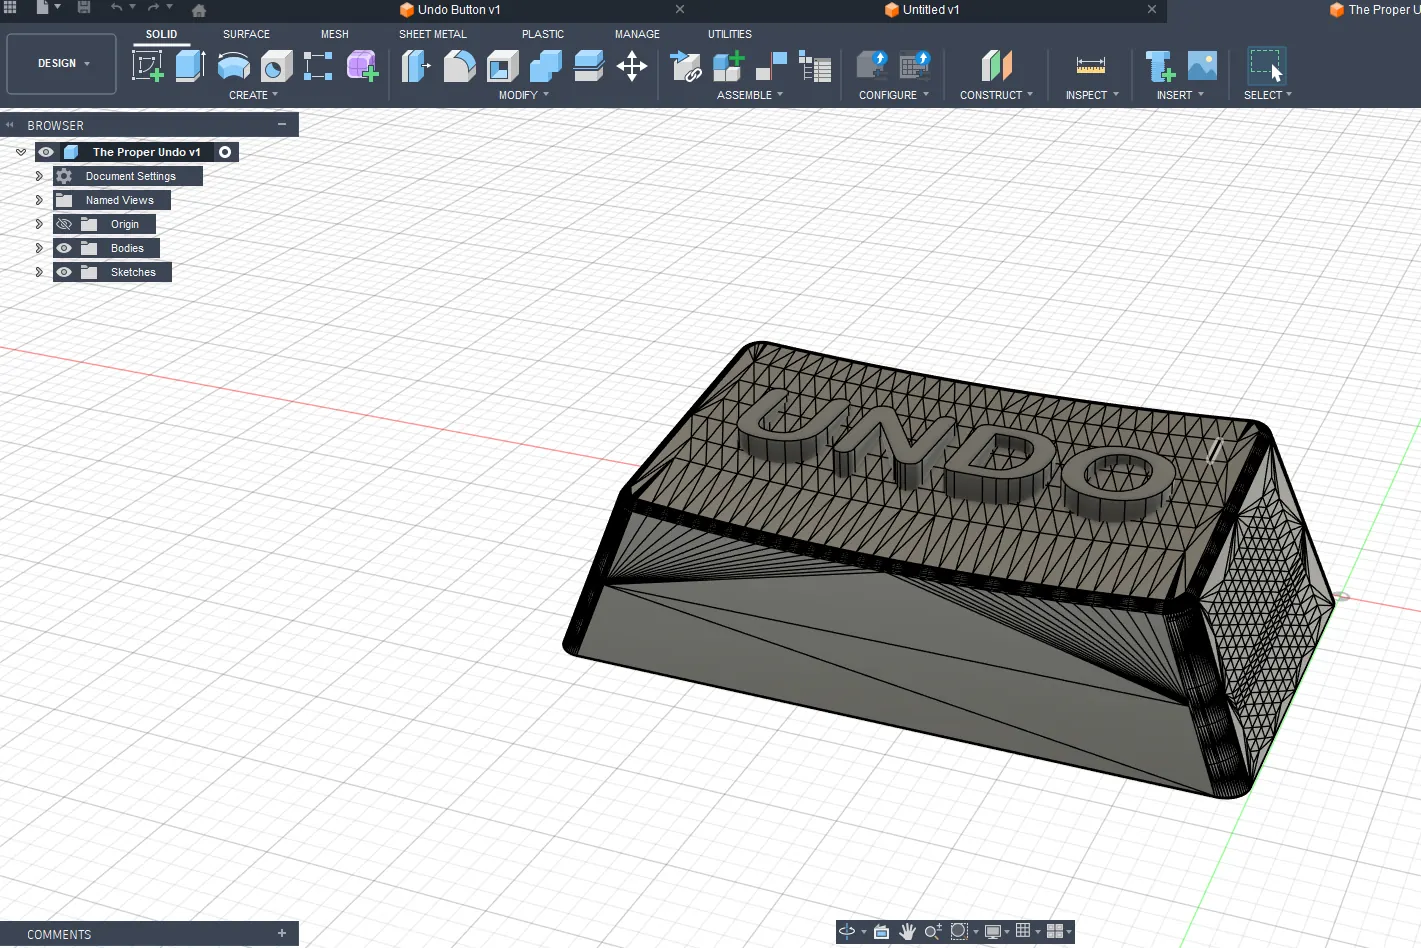
Task: Select the Look At icon
Action: tap(881, 931)
